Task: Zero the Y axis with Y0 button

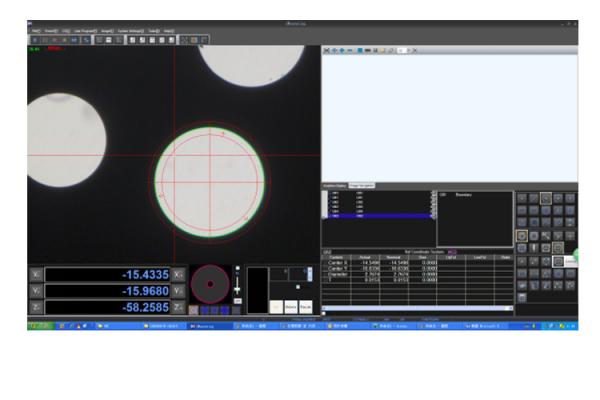Action: coord(178,291)
